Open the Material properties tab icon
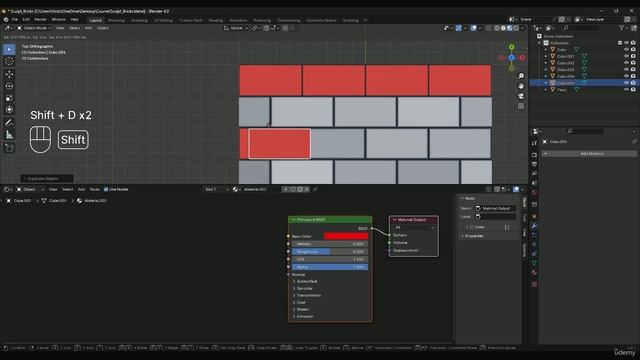 click(534, 273)
